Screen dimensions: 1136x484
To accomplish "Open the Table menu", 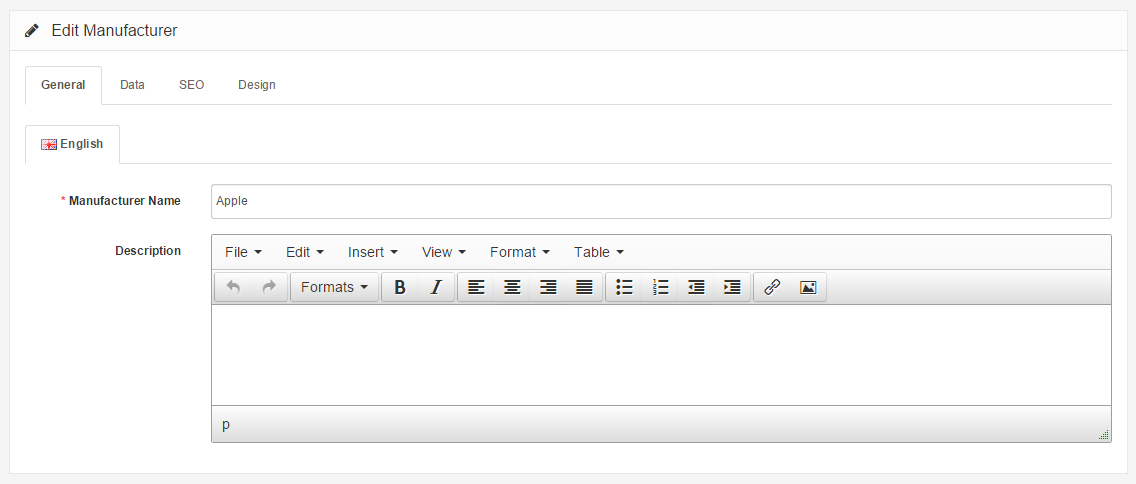I will click(599, 252).
